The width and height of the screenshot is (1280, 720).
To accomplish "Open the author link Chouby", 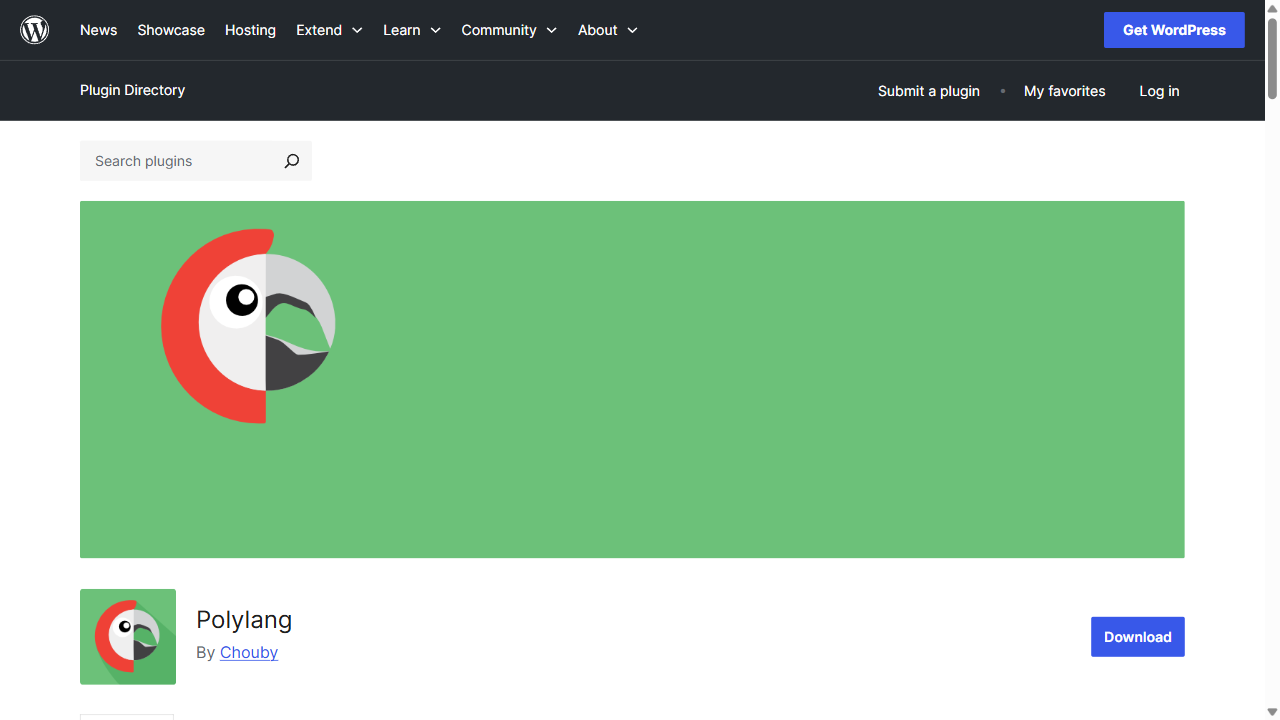I will coord(249,652).
